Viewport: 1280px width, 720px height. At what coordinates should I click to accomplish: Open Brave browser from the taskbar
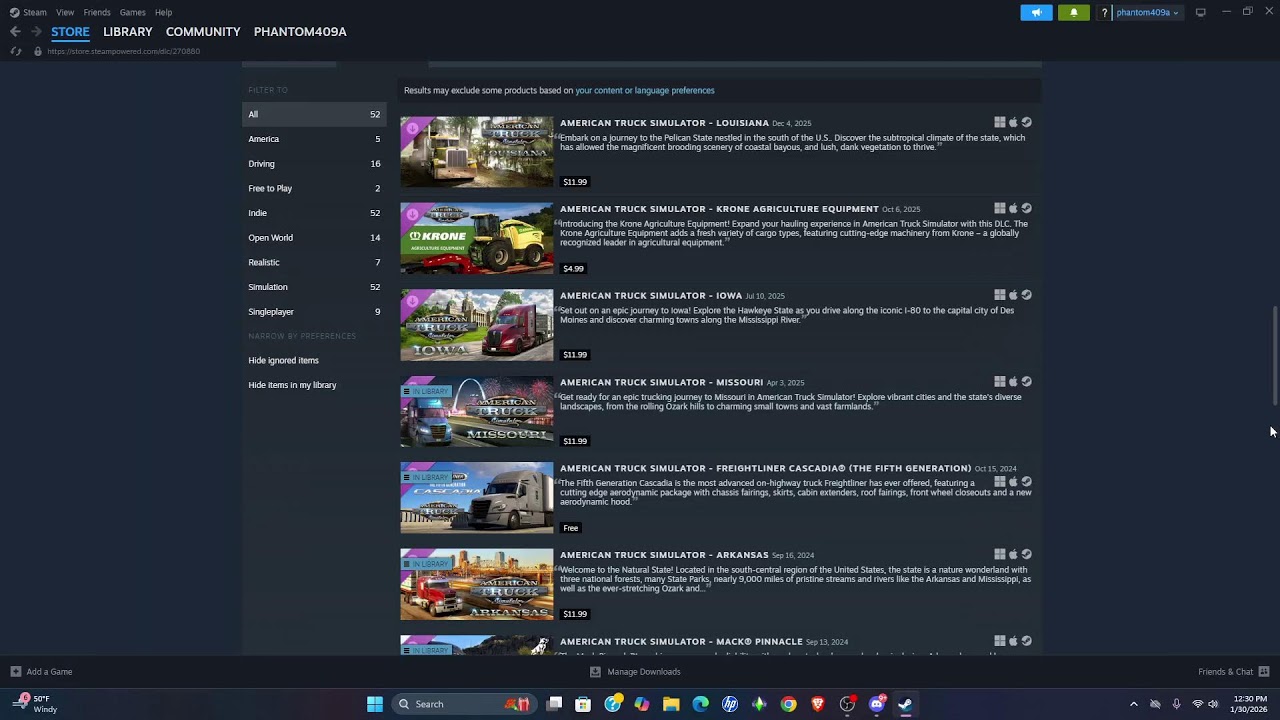point(818,704)
